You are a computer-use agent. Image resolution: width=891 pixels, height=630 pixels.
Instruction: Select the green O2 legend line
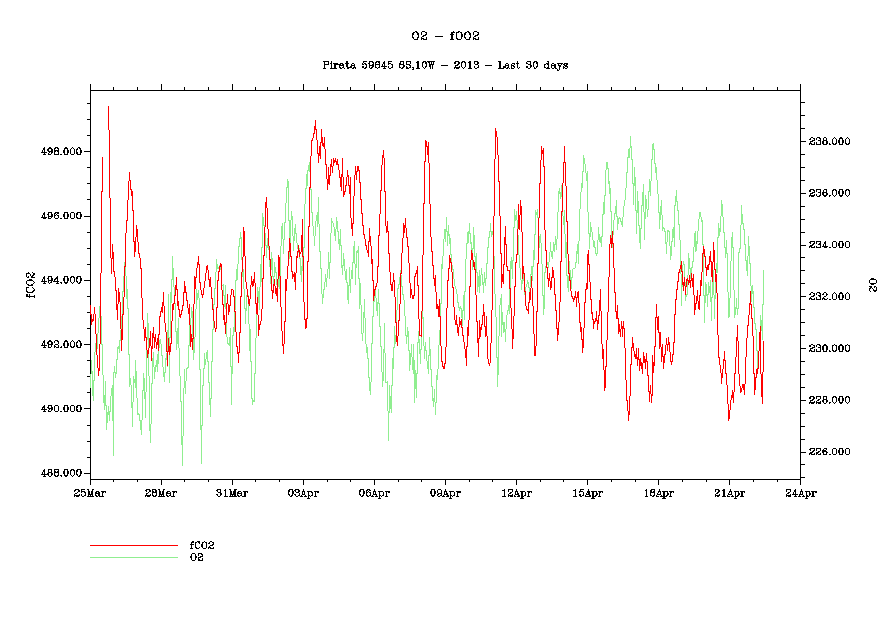click(x=133, y=557)
